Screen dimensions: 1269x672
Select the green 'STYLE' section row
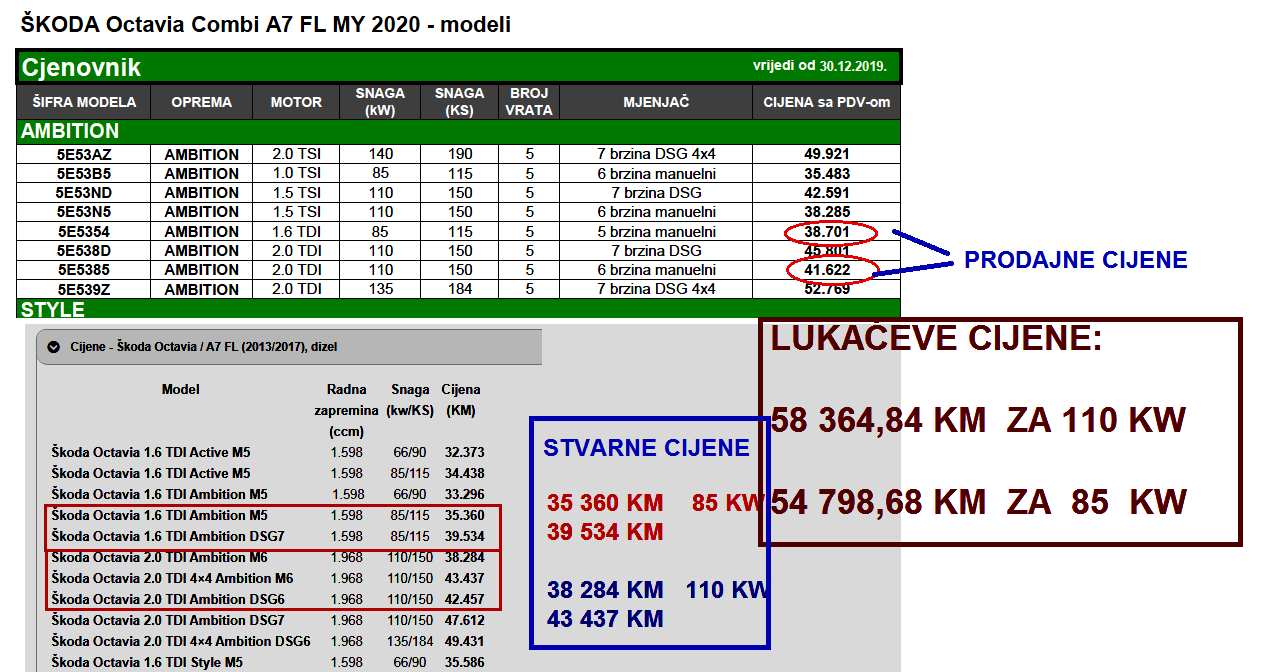[x=459, y=308]
